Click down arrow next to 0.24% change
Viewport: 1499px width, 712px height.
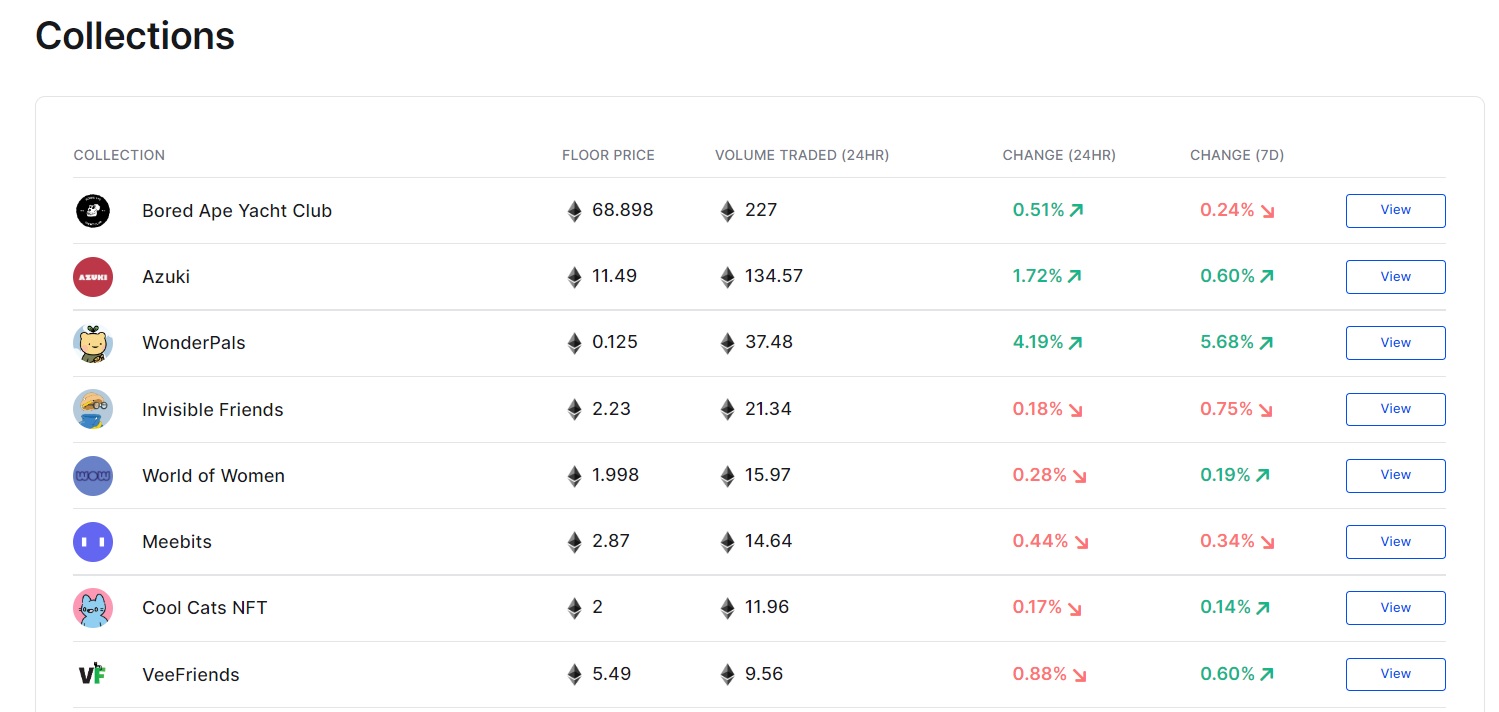pos(1267,212)
